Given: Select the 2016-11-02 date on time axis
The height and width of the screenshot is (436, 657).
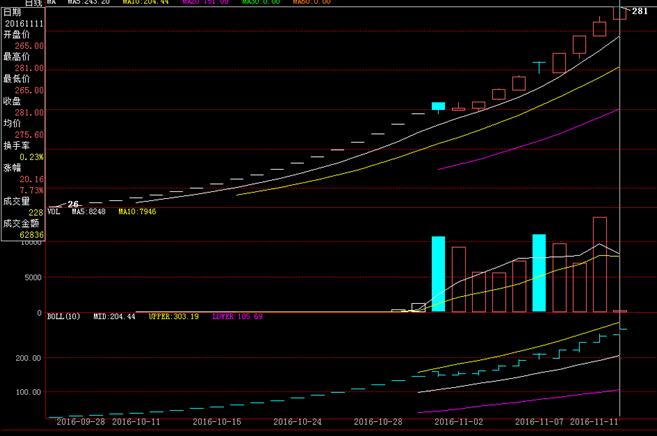Looking at the screenshot, I should click(x=461, y=423).
